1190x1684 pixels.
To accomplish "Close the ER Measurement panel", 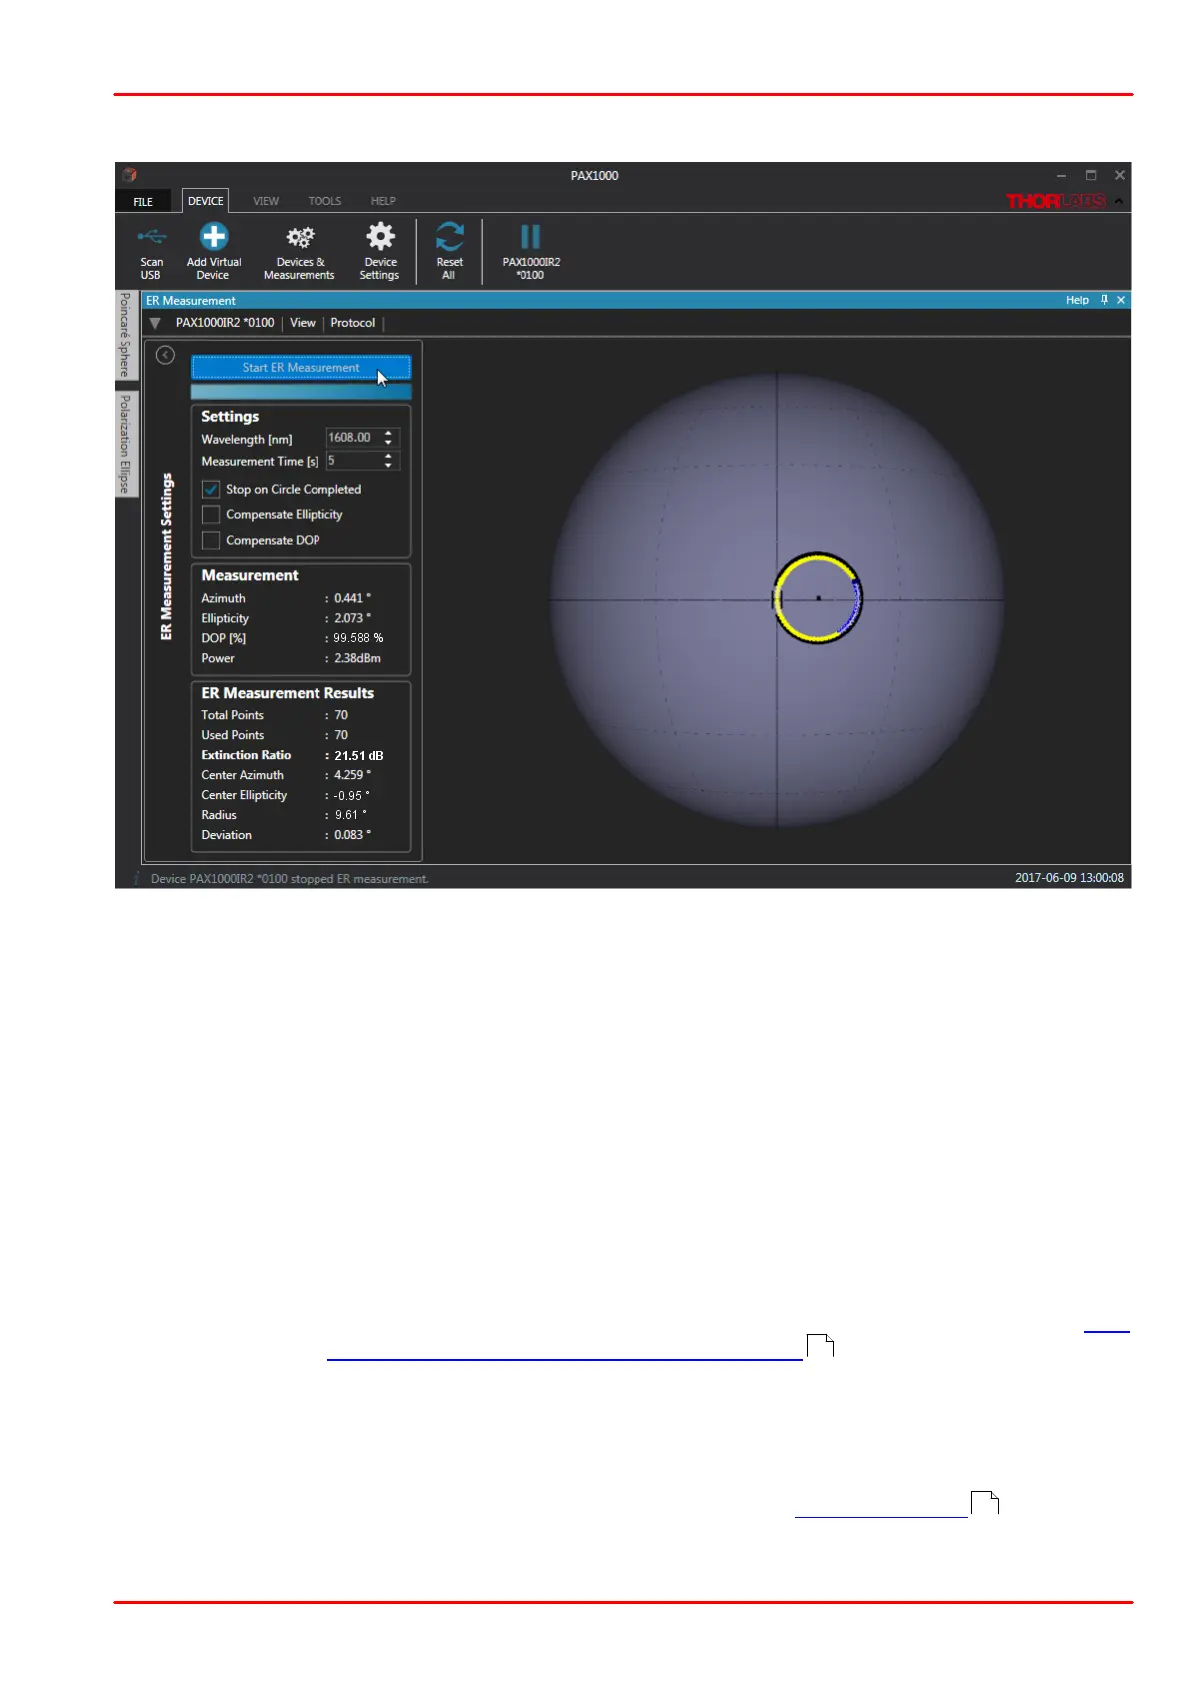I will coord(1121,300).
